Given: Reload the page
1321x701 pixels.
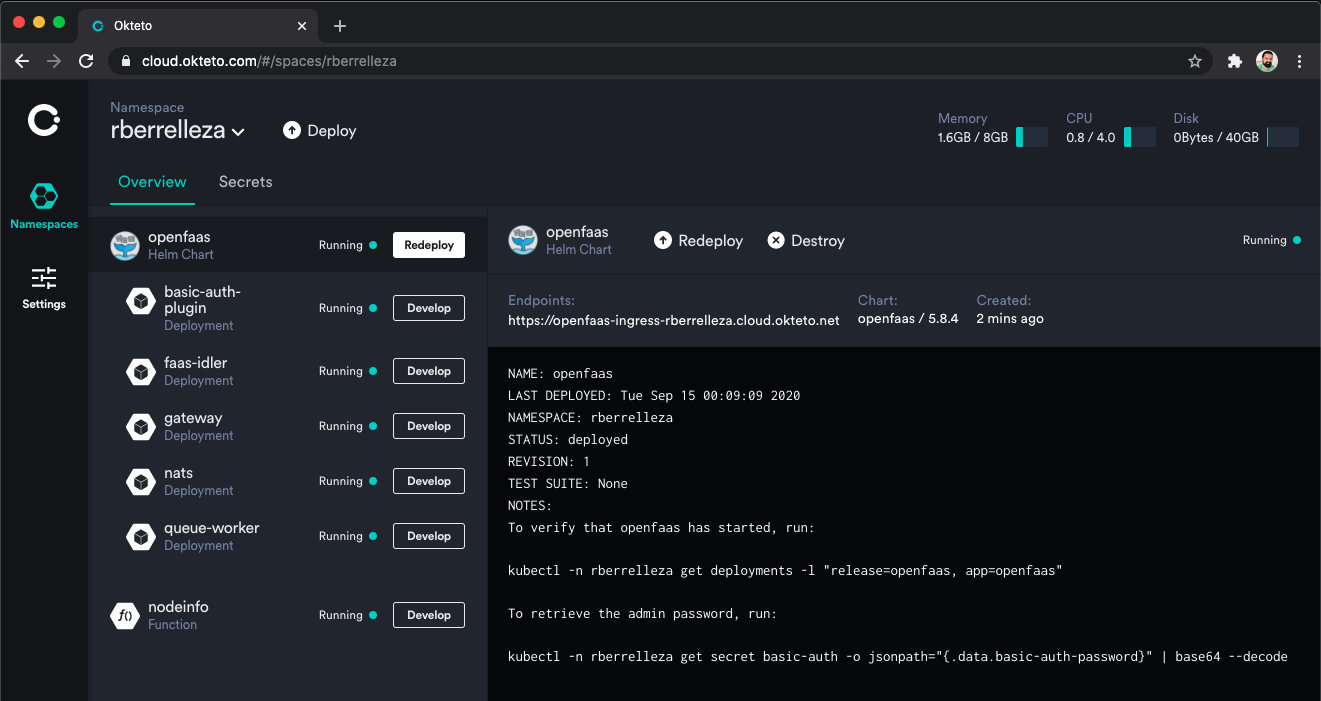Looking at the screenshot, I should coord(86,61).
